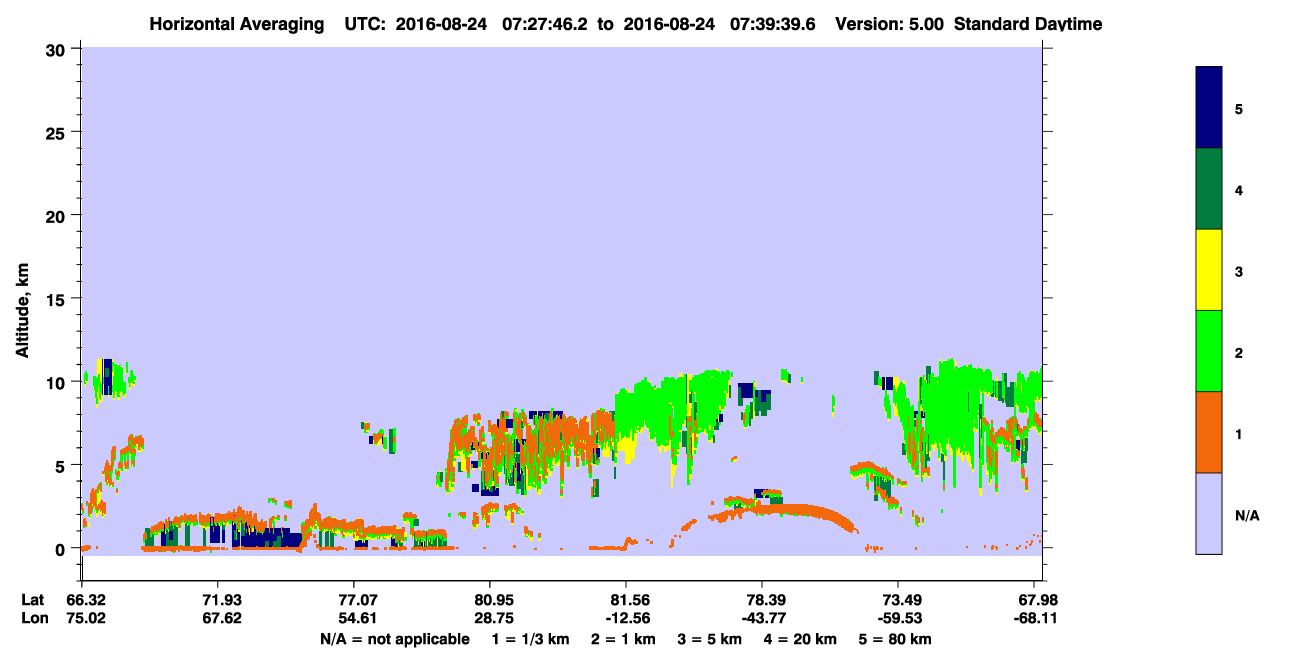This screenshot has height=667, width=1300.
Task: Click the color bar label '1'
Action: [x=1239, y=432]
